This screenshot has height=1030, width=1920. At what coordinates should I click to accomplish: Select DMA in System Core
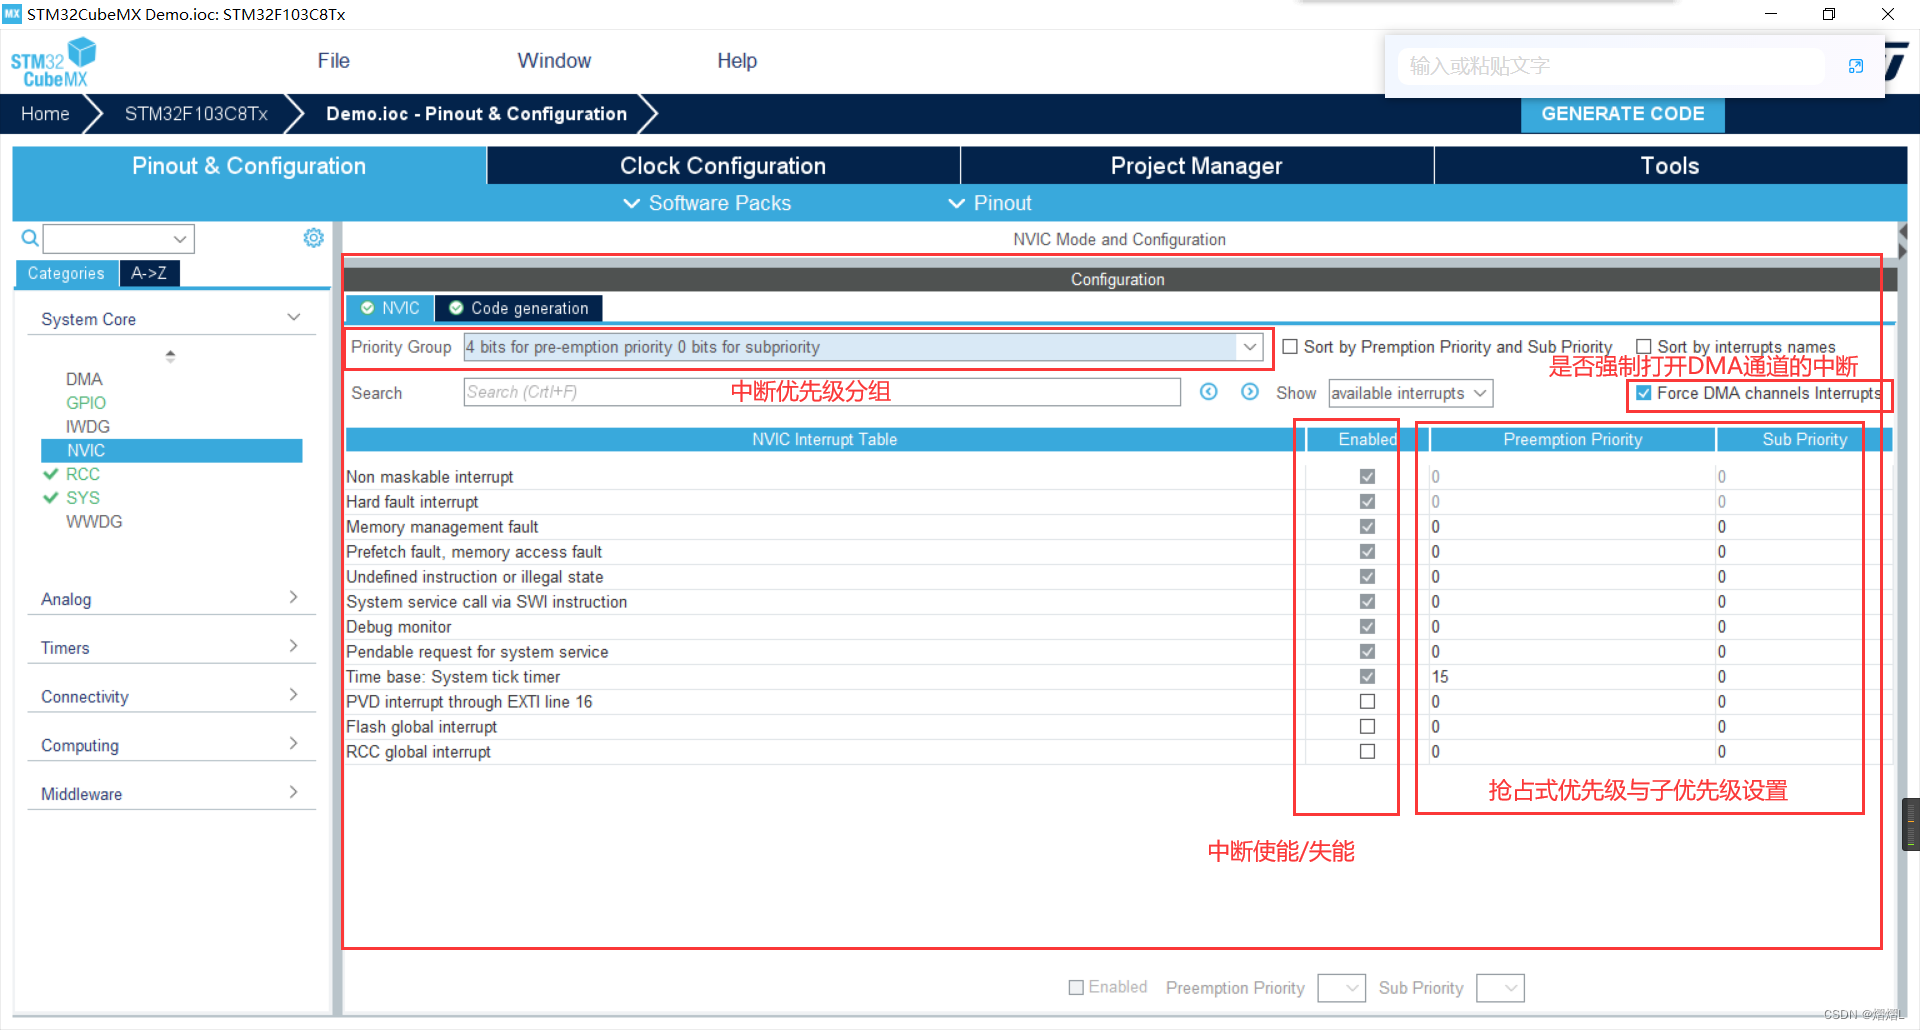point(84,379)
